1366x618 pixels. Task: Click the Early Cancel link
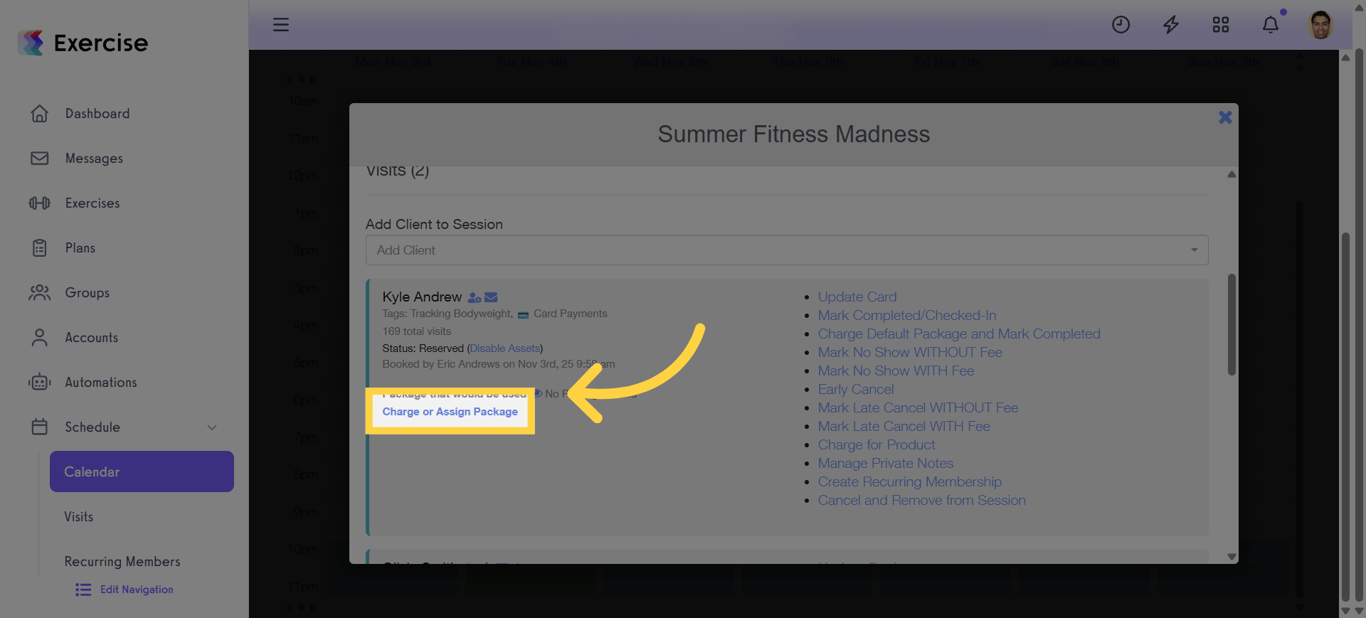pyautogui.click(x=856, y=389)
